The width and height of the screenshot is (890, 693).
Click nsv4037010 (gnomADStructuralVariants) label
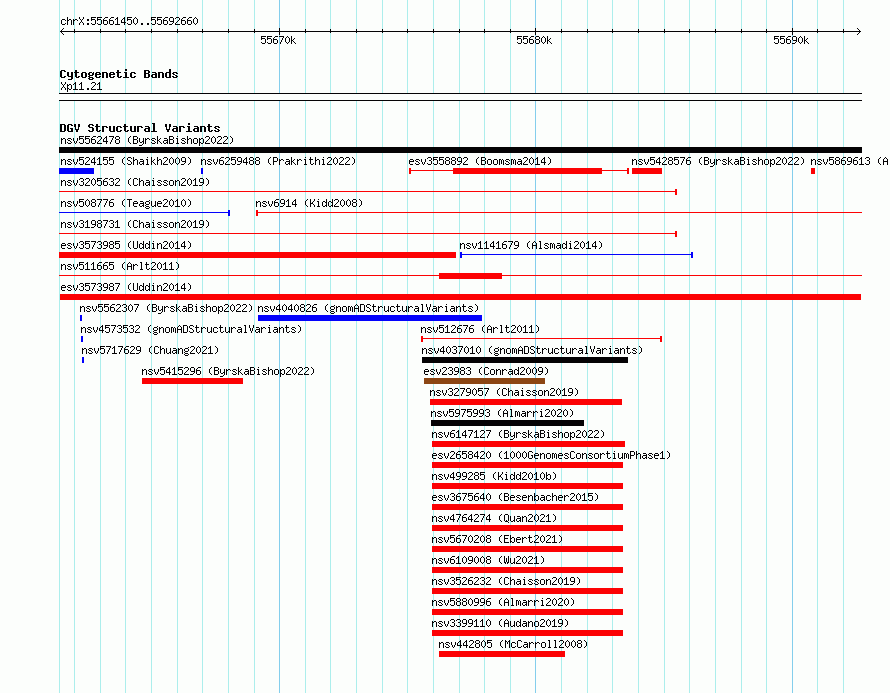pos(532,350)
